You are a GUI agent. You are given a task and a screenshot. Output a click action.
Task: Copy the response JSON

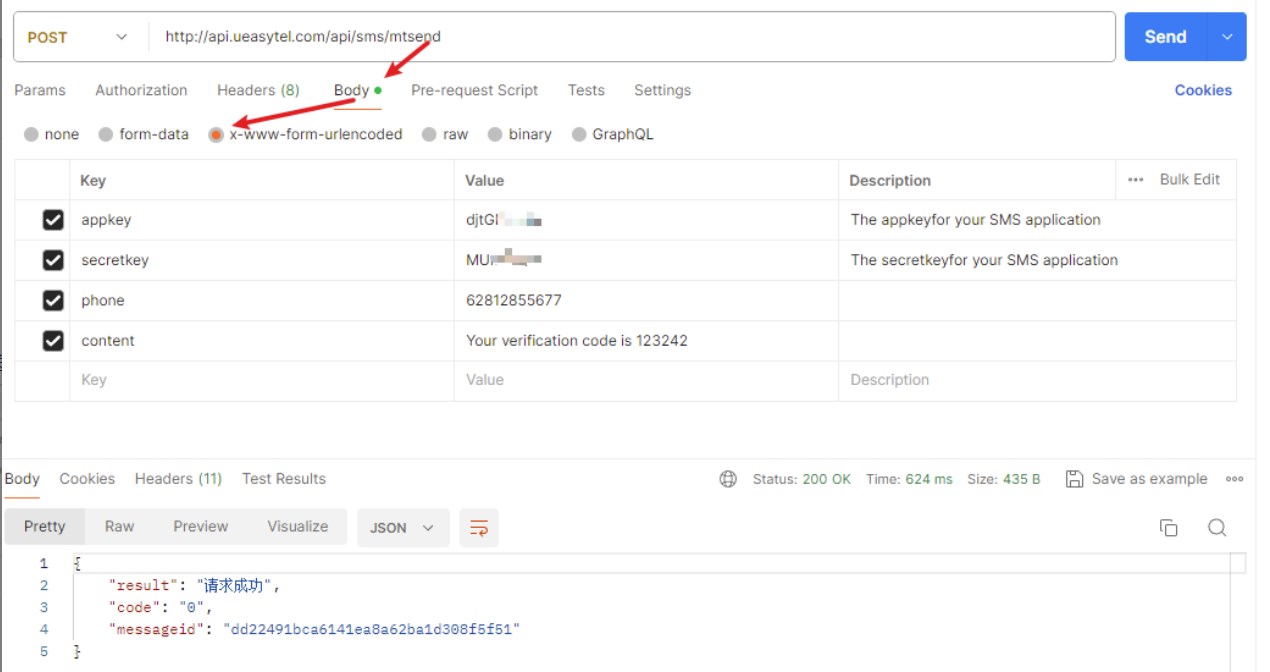[x=1169, y=527]
